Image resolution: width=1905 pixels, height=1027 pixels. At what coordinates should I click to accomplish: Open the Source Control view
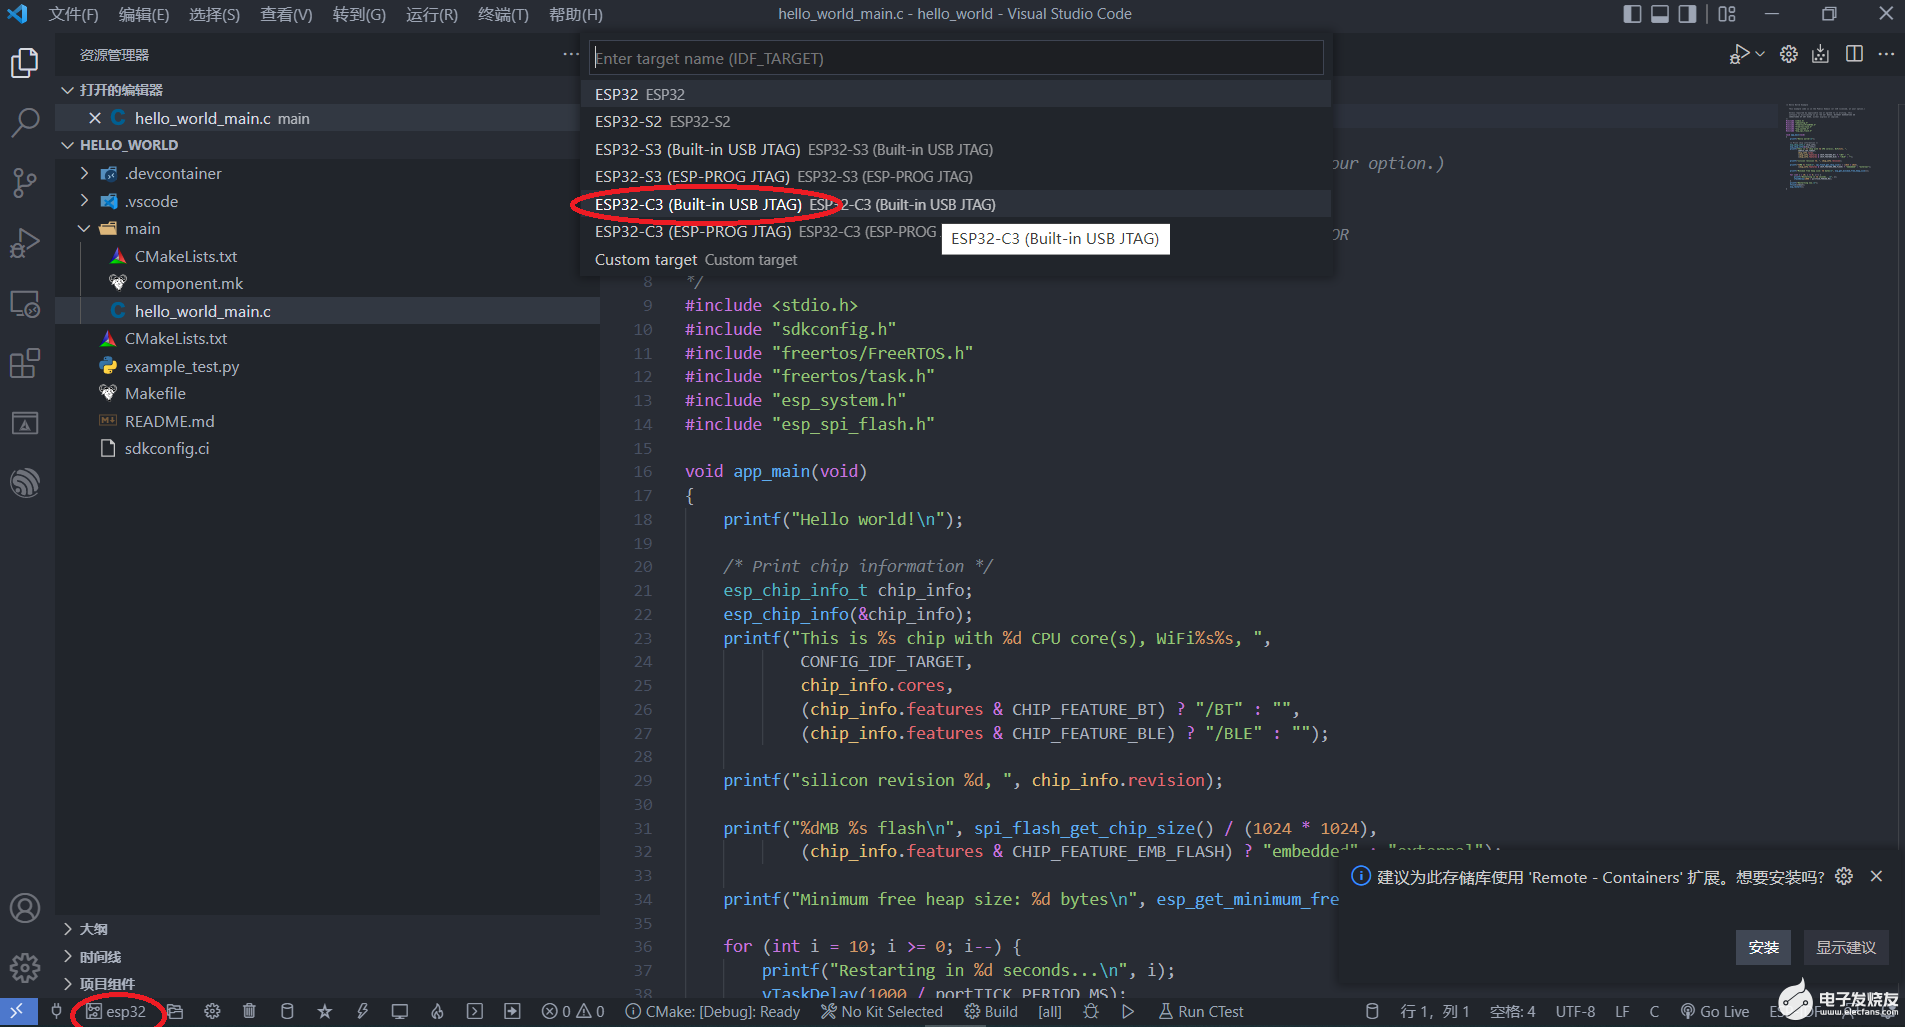pyautogui.click(x=25, y=183)
